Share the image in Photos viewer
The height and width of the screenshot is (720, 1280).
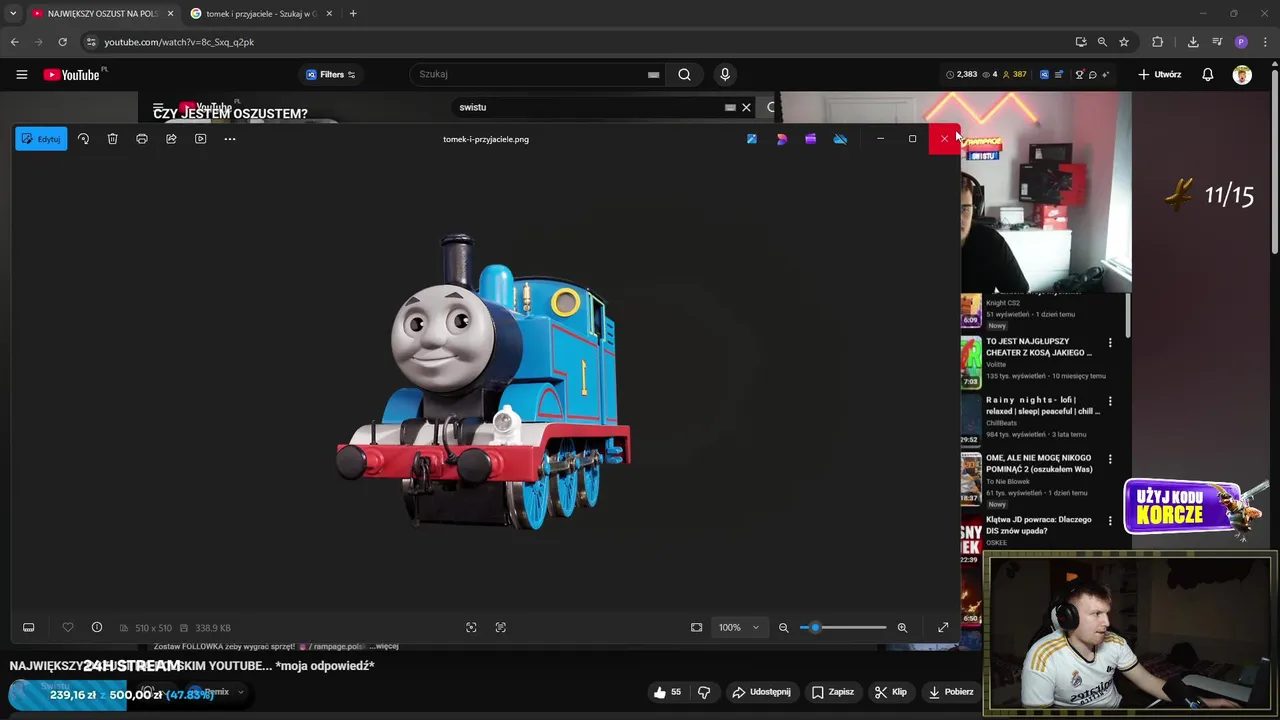click(171, 139)
